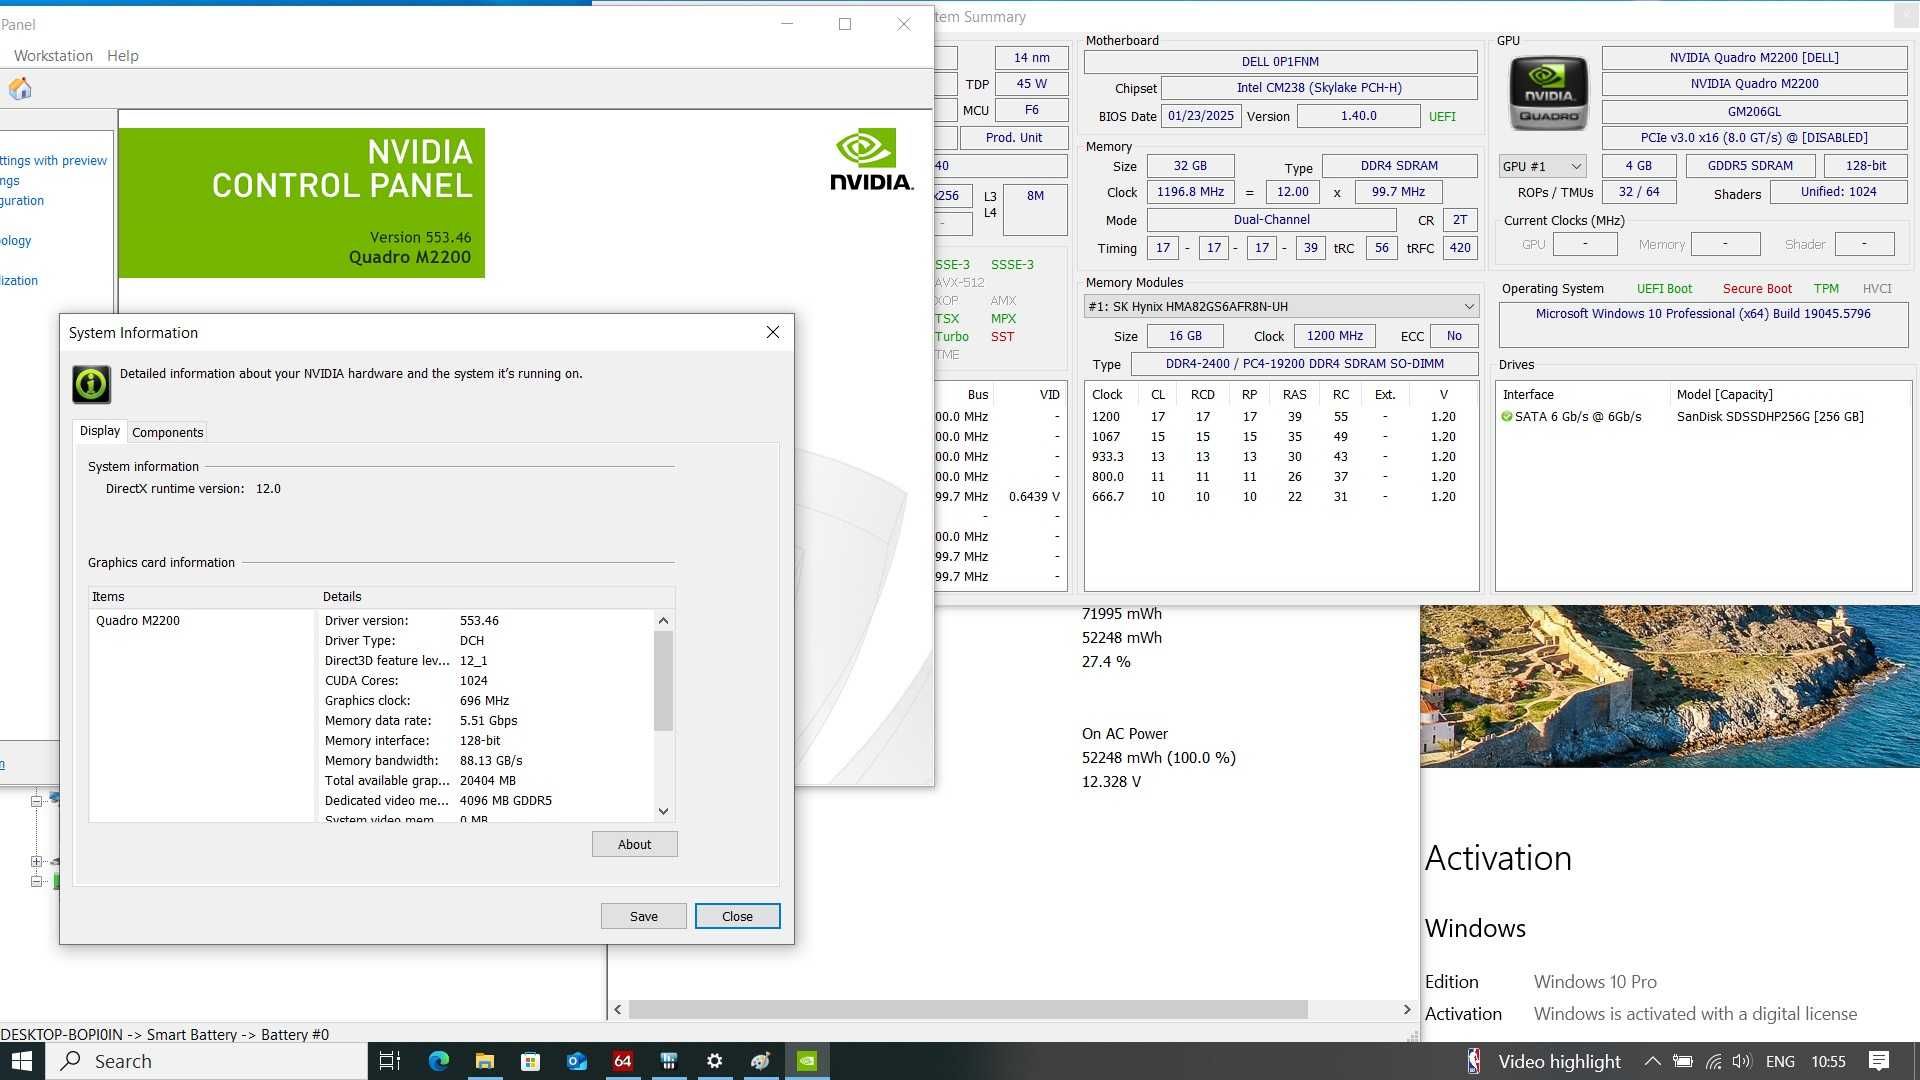The image size is (1920, 1080).
Task: Click the NBA news widget icon
Action: pos(1474,1061)
